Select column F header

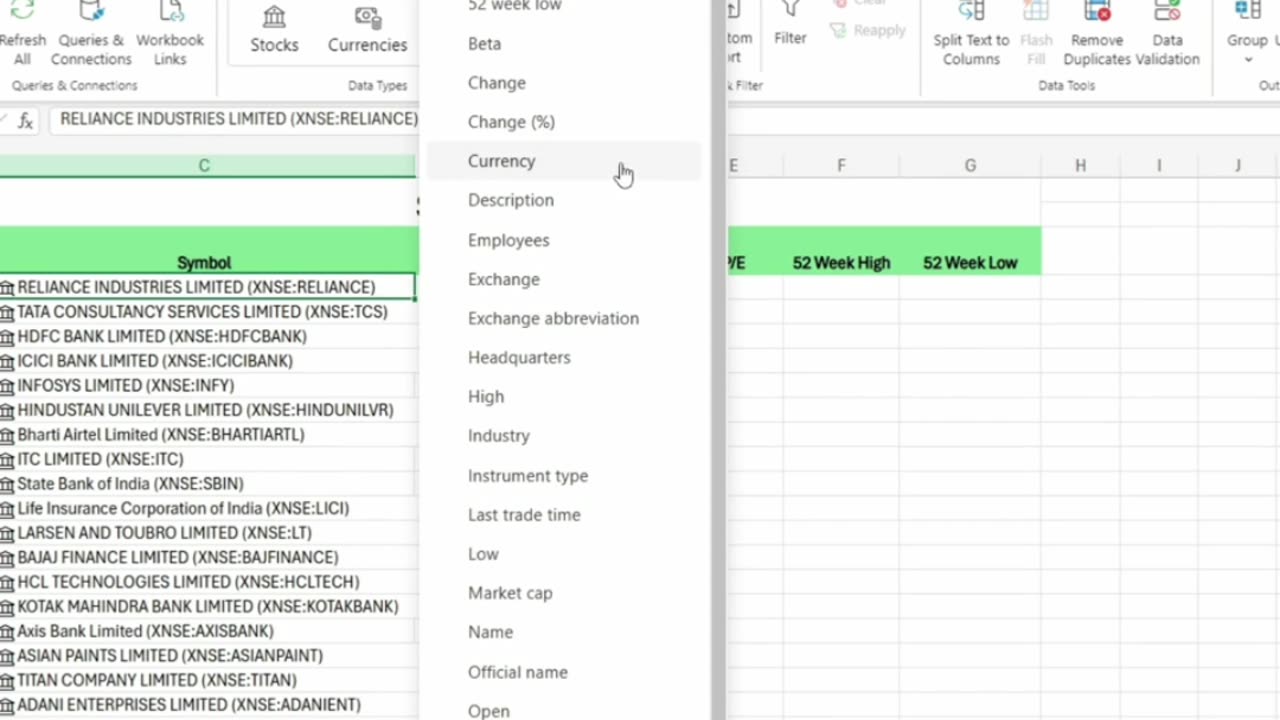(841, 166)
